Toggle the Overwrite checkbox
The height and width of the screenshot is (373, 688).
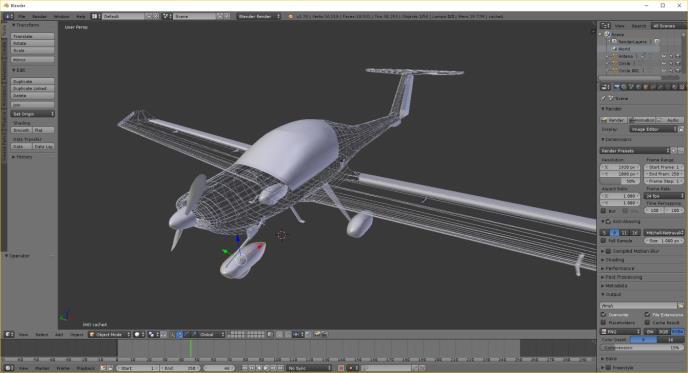604,315
